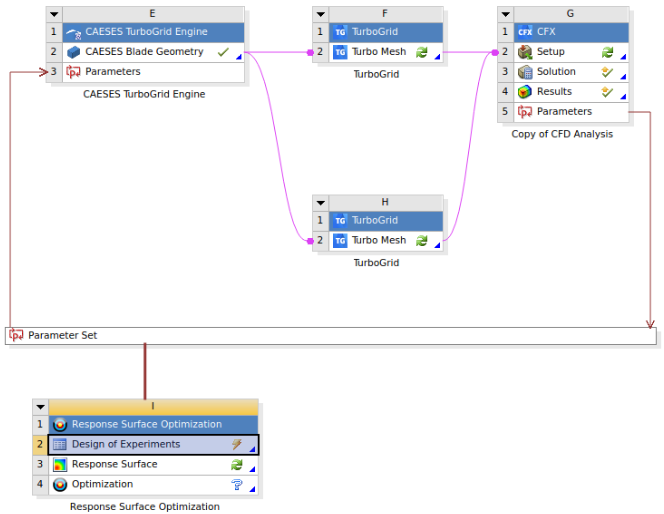Select the Response Surface cell

[x=153, y=464]
